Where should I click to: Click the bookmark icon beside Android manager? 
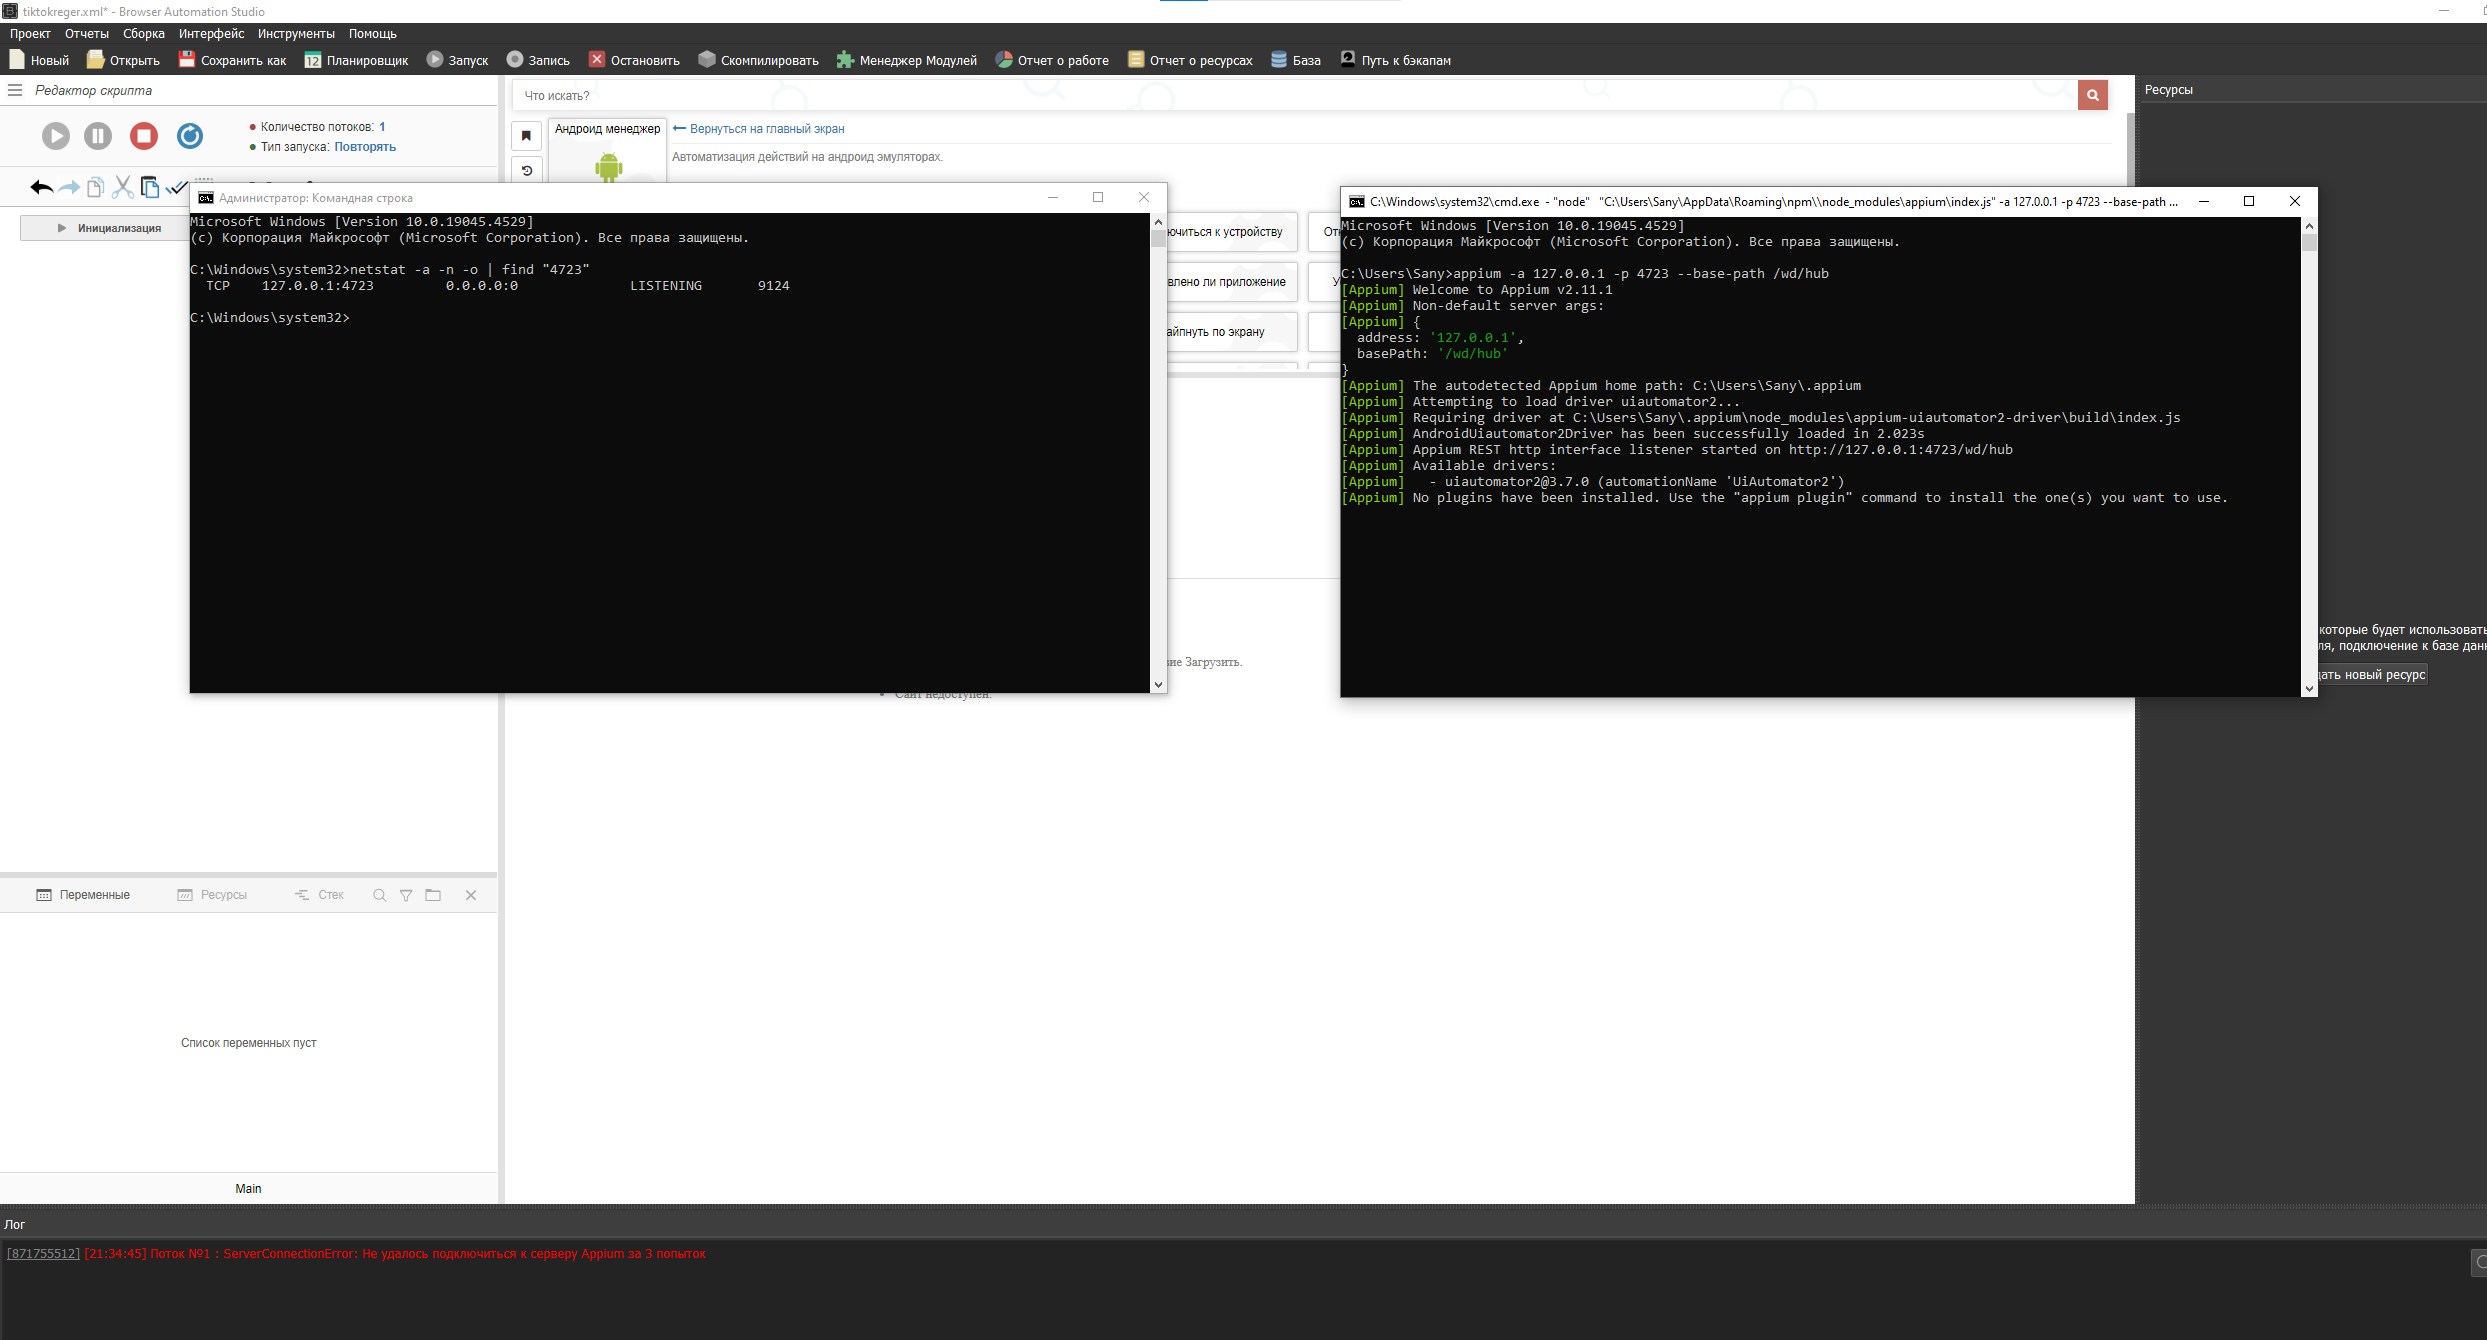pos(526,135)
